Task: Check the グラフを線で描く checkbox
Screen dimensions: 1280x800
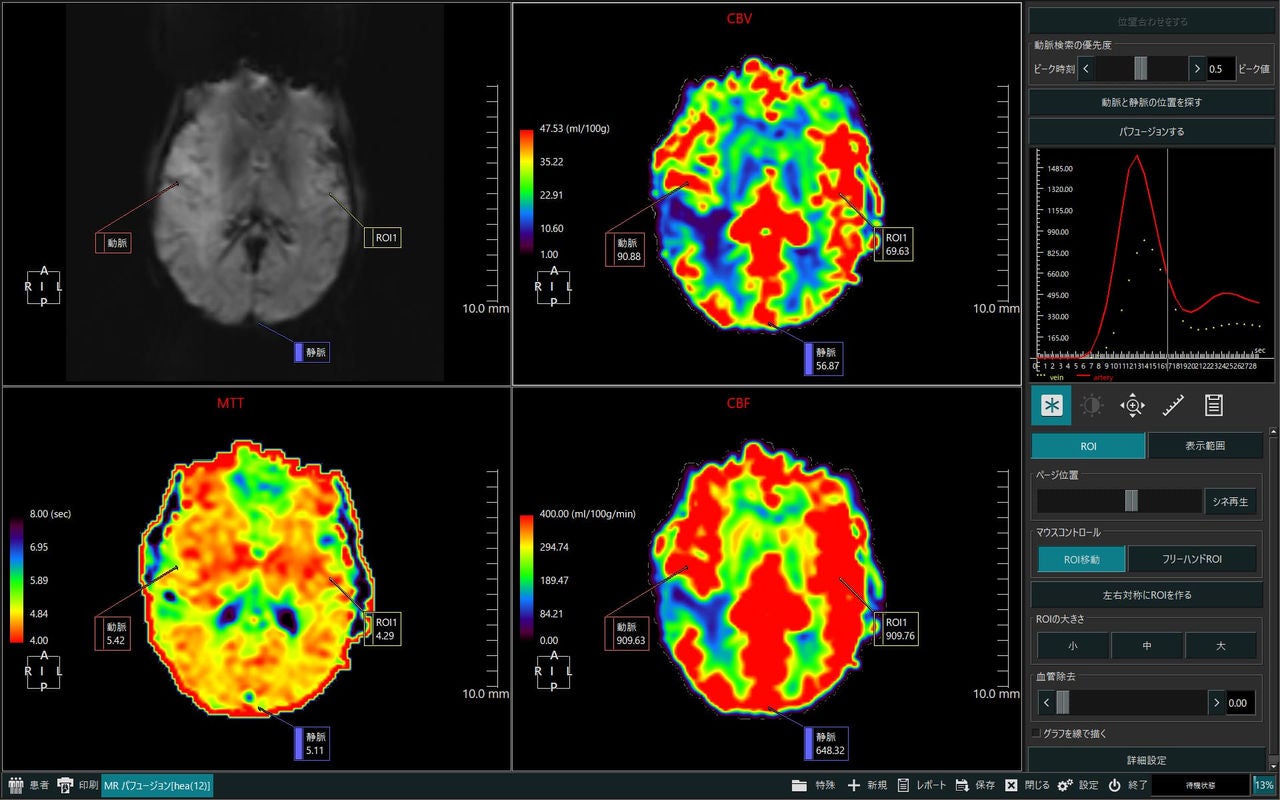Action: pos(1036,734)
